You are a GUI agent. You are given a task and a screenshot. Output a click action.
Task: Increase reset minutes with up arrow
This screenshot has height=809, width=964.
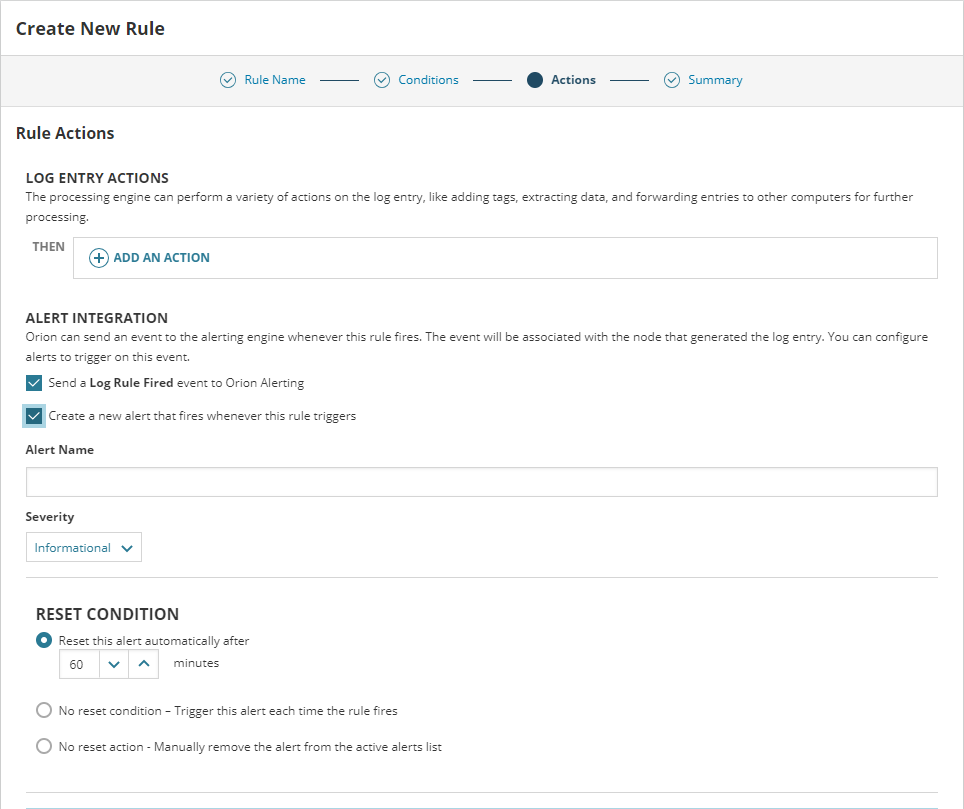144,664
